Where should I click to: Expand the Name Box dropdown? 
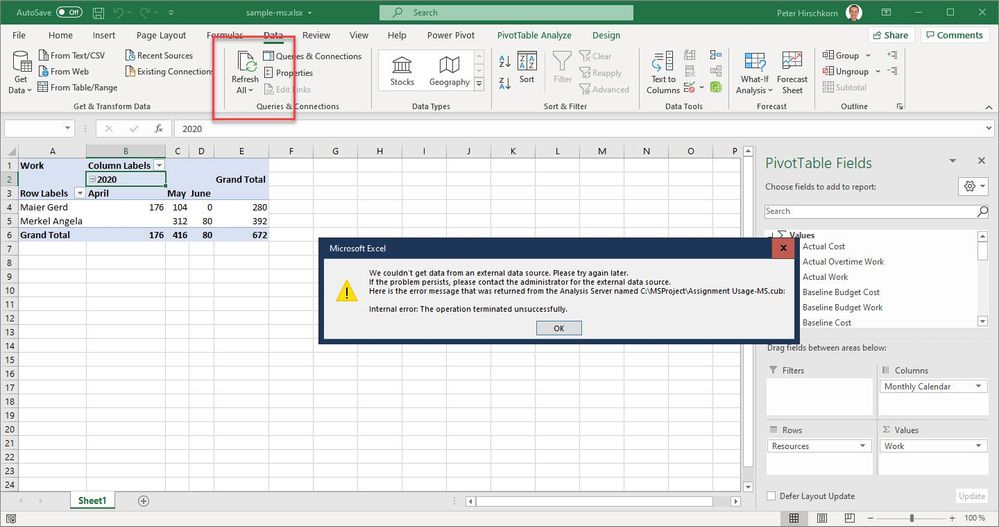(68, 128)
